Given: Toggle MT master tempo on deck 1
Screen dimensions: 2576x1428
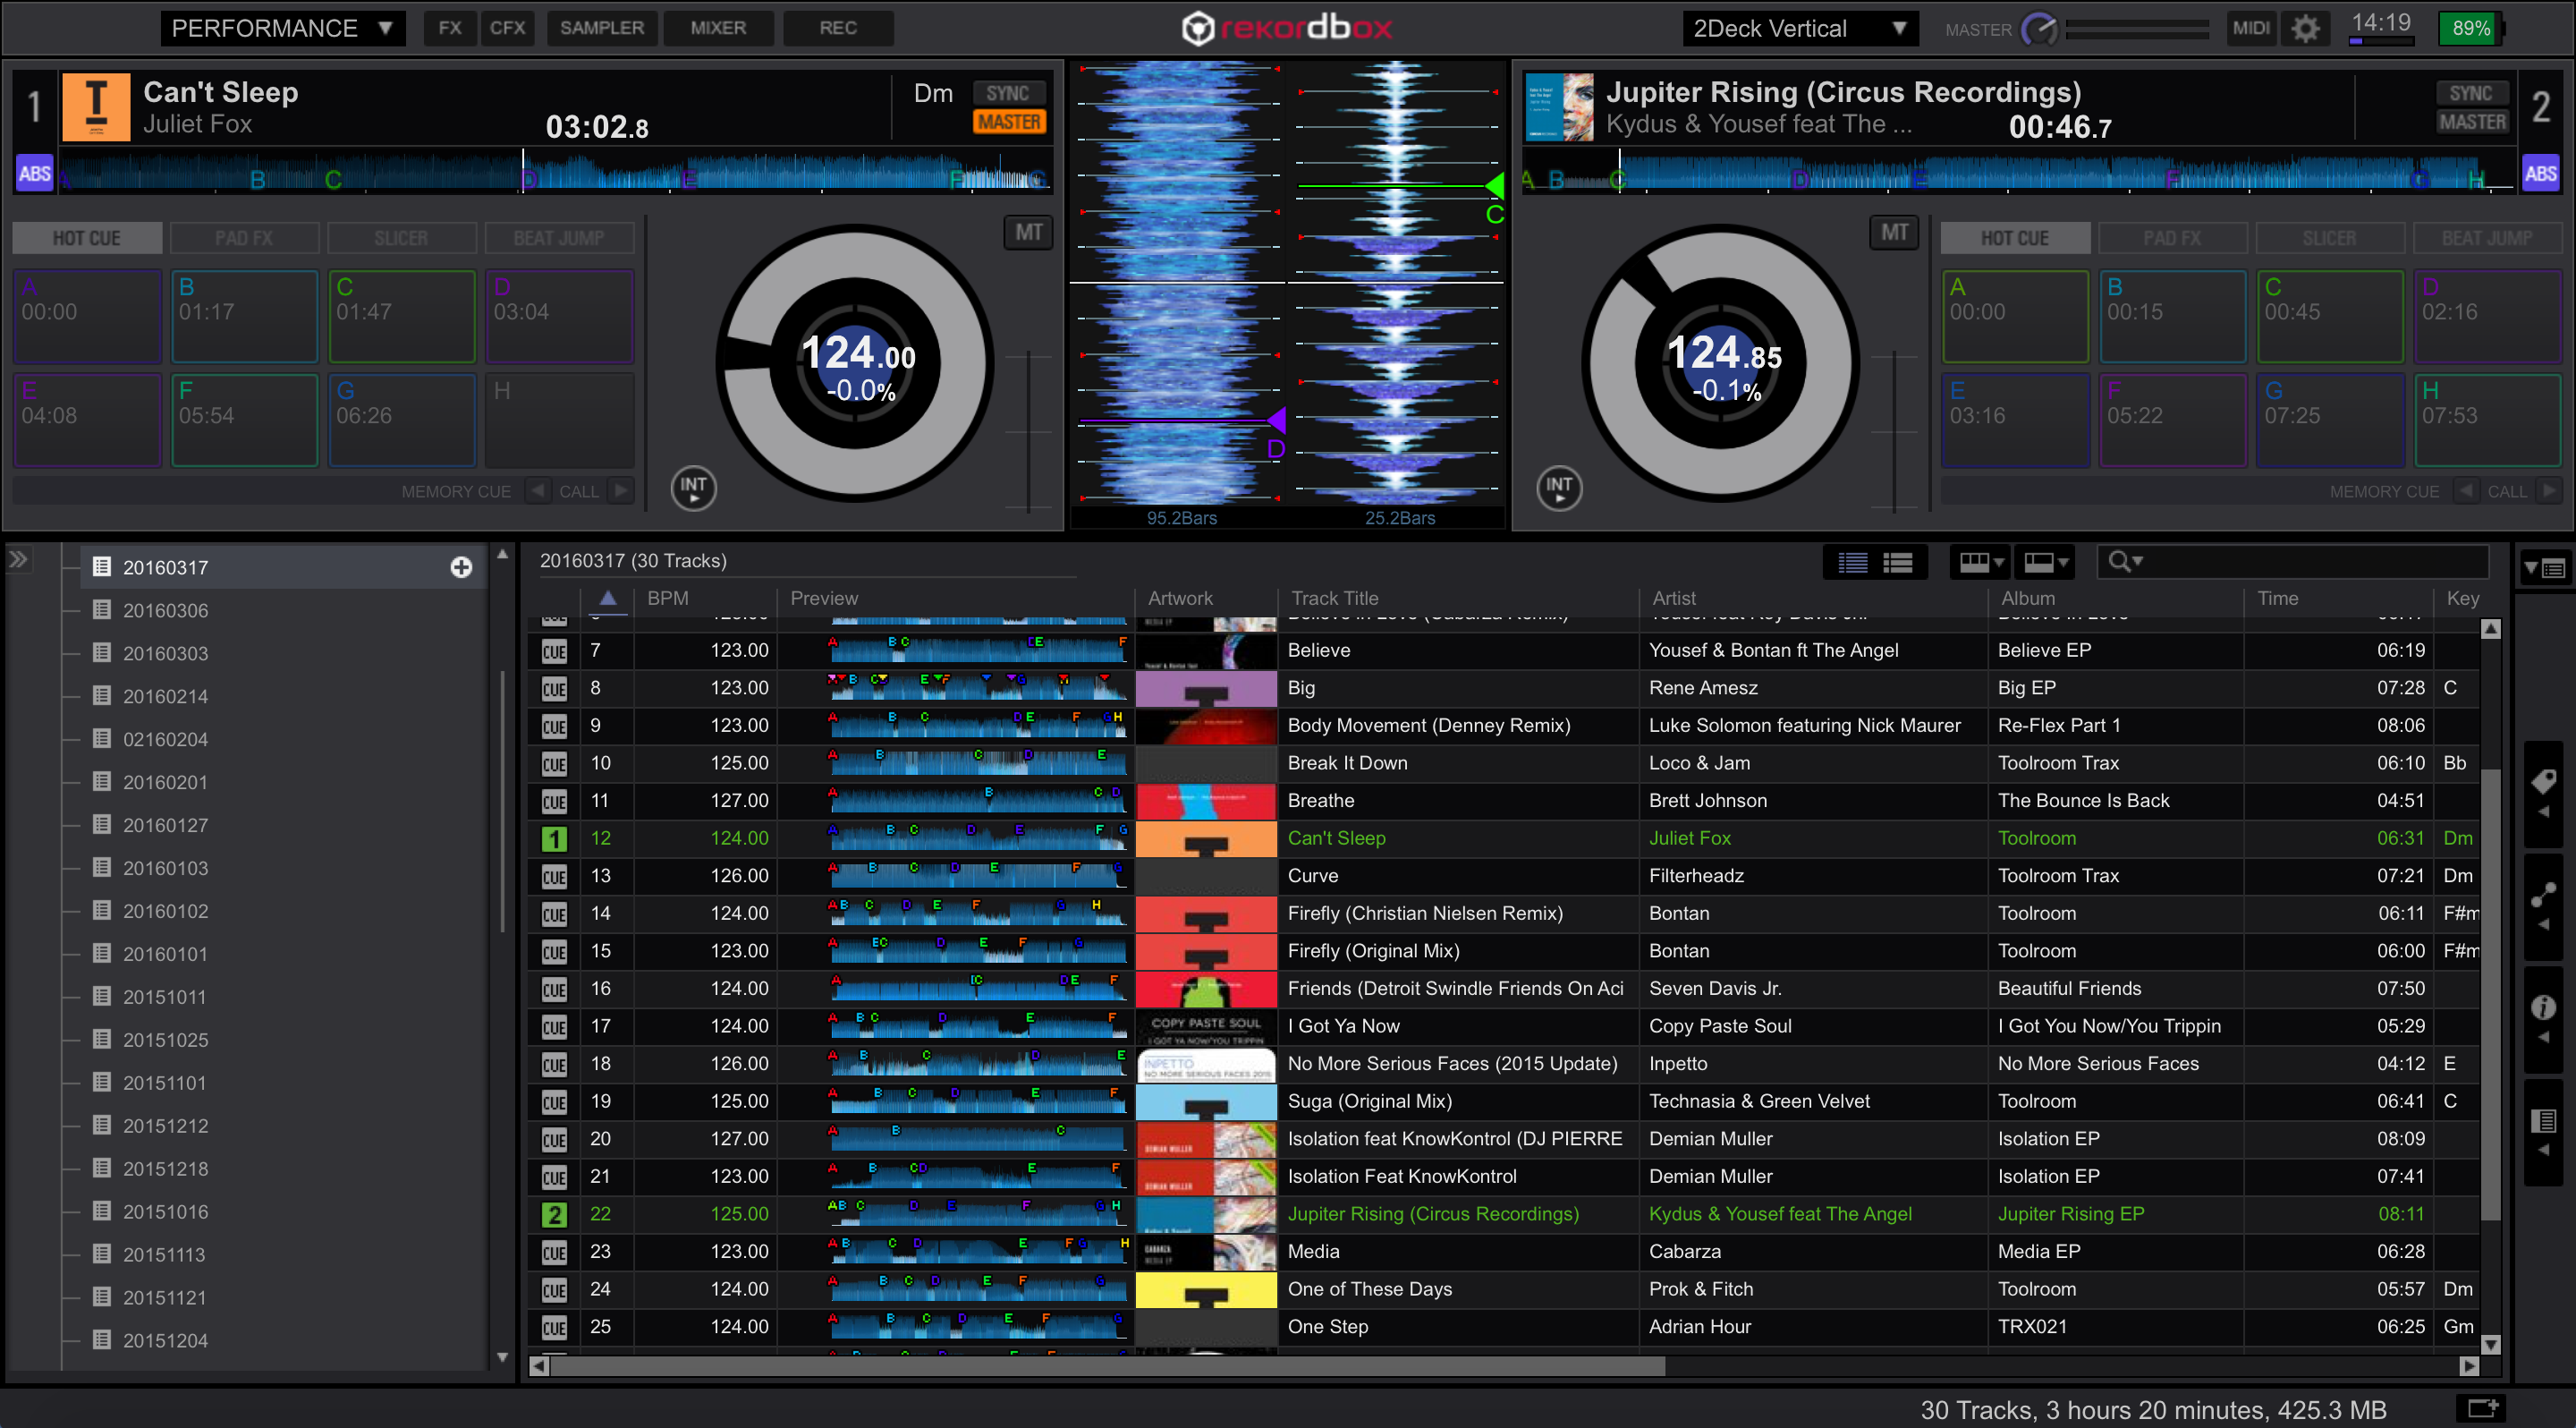Looking at the screenshot, I should coord(1028,233).
